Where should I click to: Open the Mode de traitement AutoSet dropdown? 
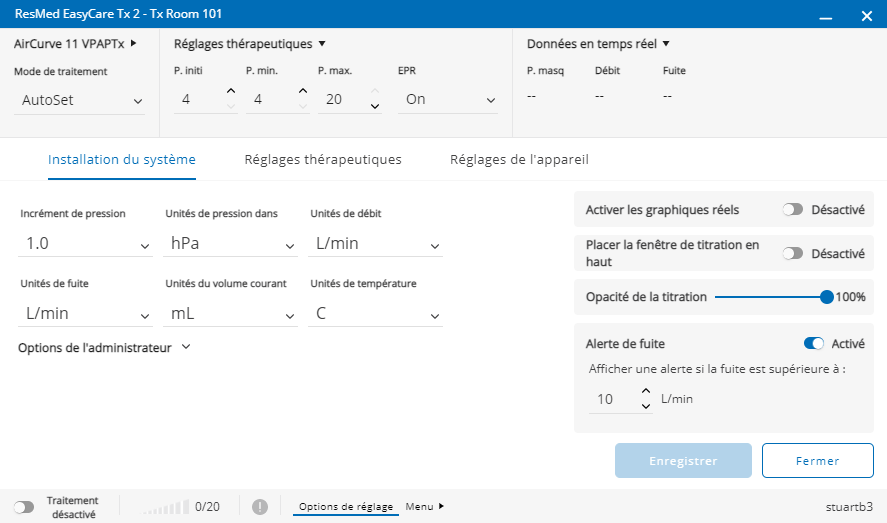tap(79, 100)
